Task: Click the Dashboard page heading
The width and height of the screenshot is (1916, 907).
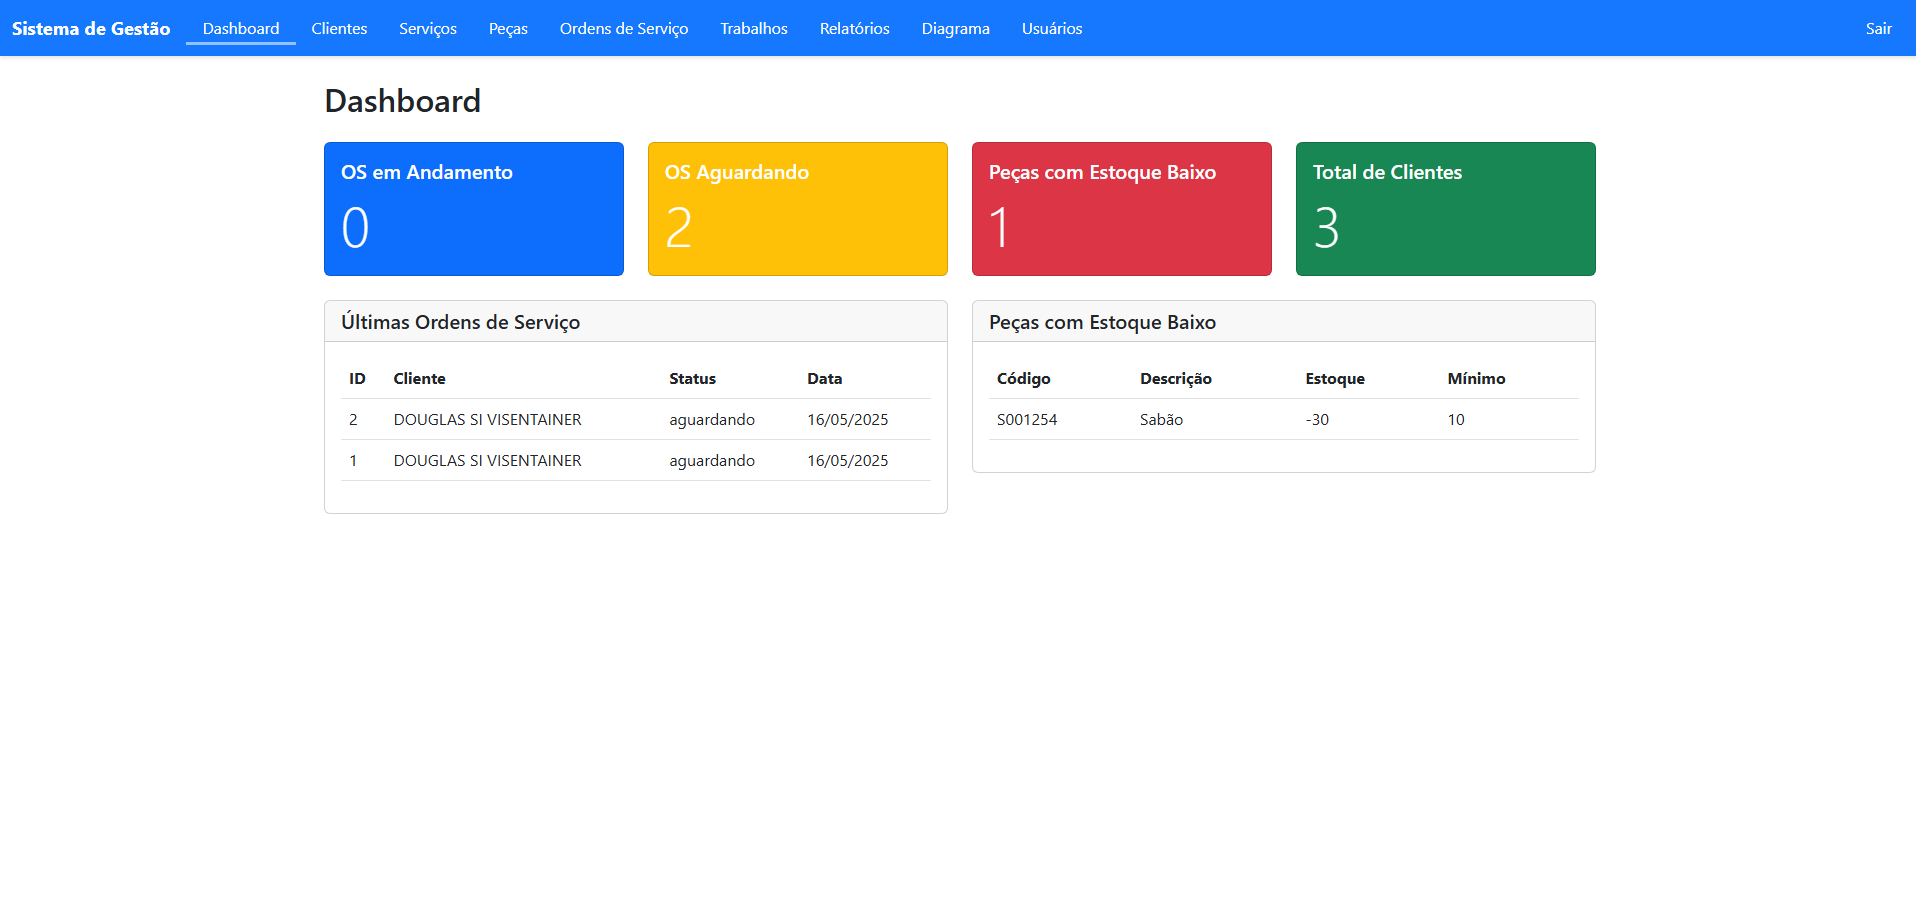Action: pyautogui.click(x=403, y=101)
